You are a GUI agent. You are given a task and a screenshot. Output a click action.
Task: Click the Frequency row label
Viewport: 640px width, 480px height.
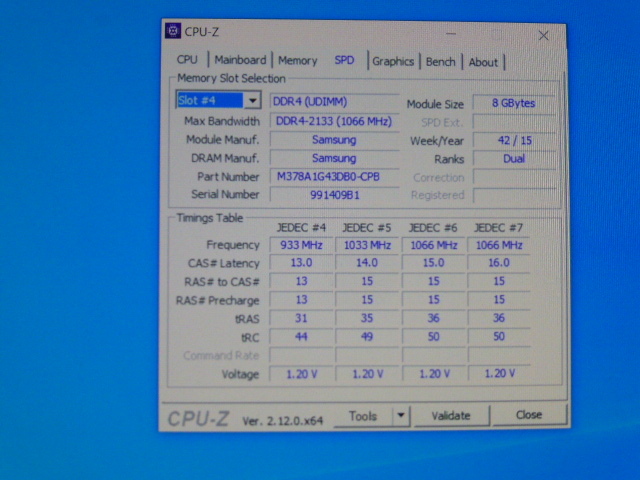tap(233, 245)
